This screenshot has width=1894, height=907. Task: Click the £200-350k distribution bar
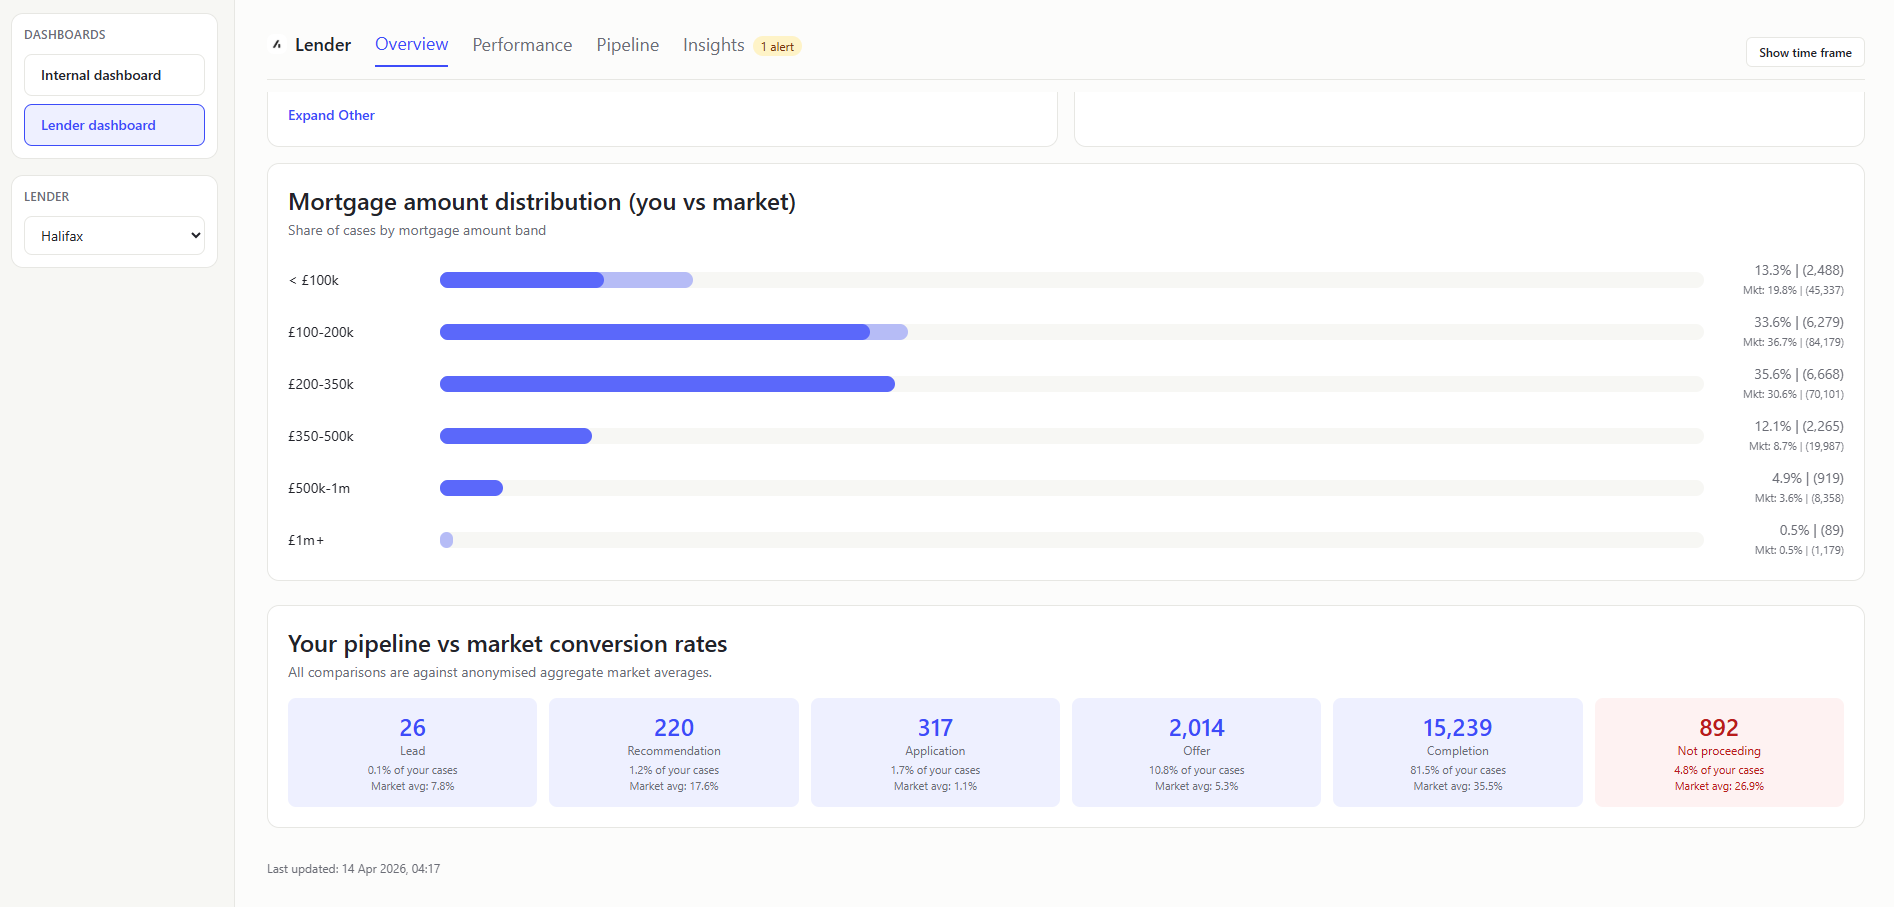coord(667,383)
